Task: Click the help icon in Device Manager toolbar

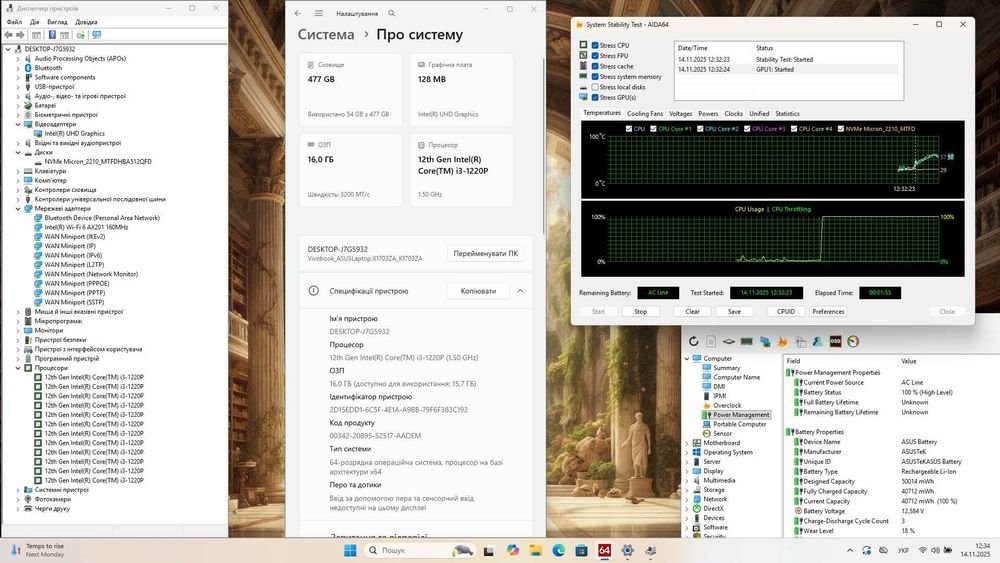Action: coord(52,35)
